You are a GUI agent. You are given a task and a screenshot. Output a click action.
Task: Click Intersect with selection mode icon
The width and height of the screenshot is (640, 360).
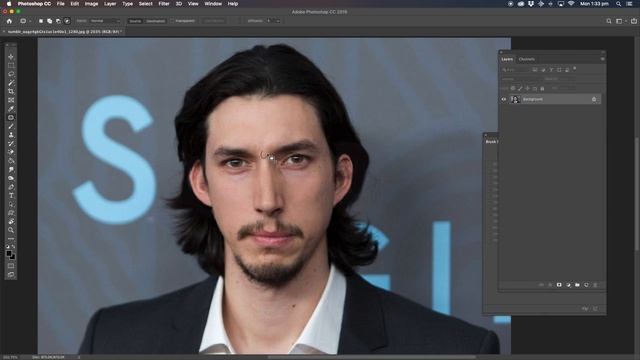[67, 21]
